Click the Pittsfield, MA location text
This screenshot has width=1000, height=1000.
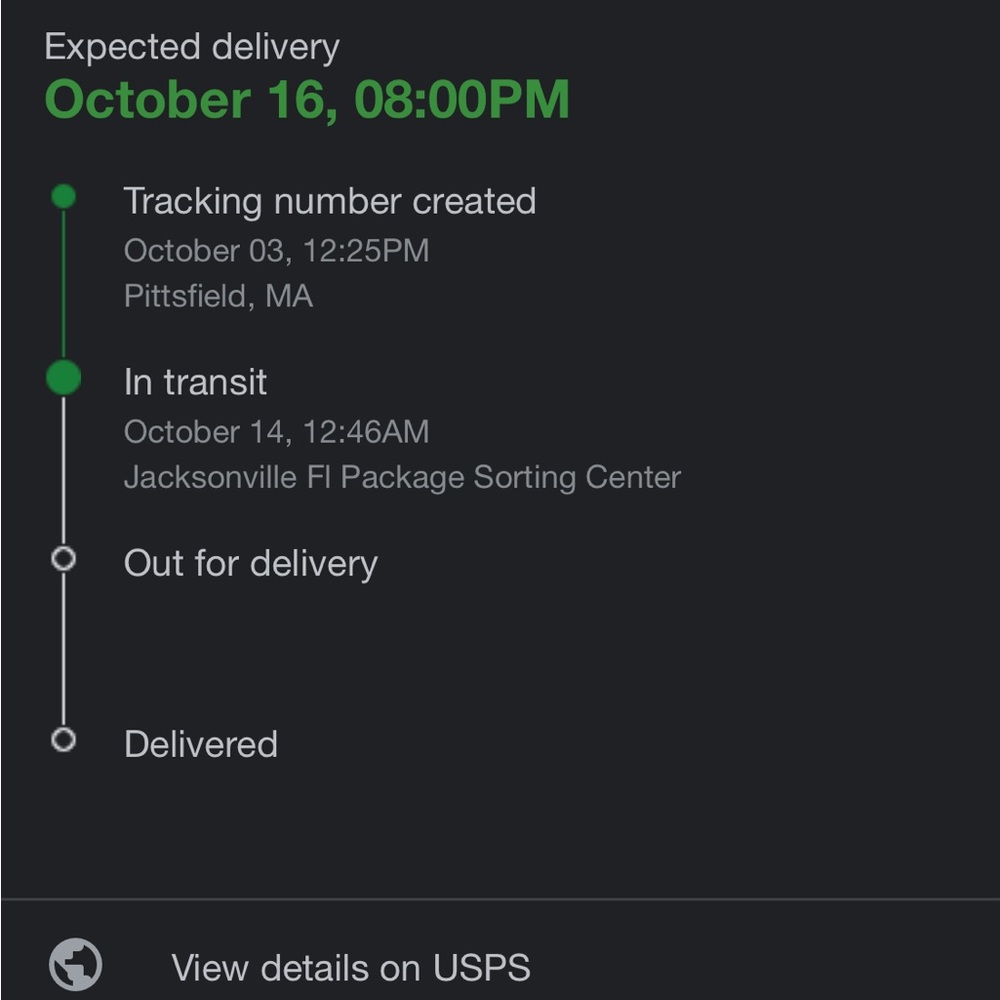tap(218, 296)
